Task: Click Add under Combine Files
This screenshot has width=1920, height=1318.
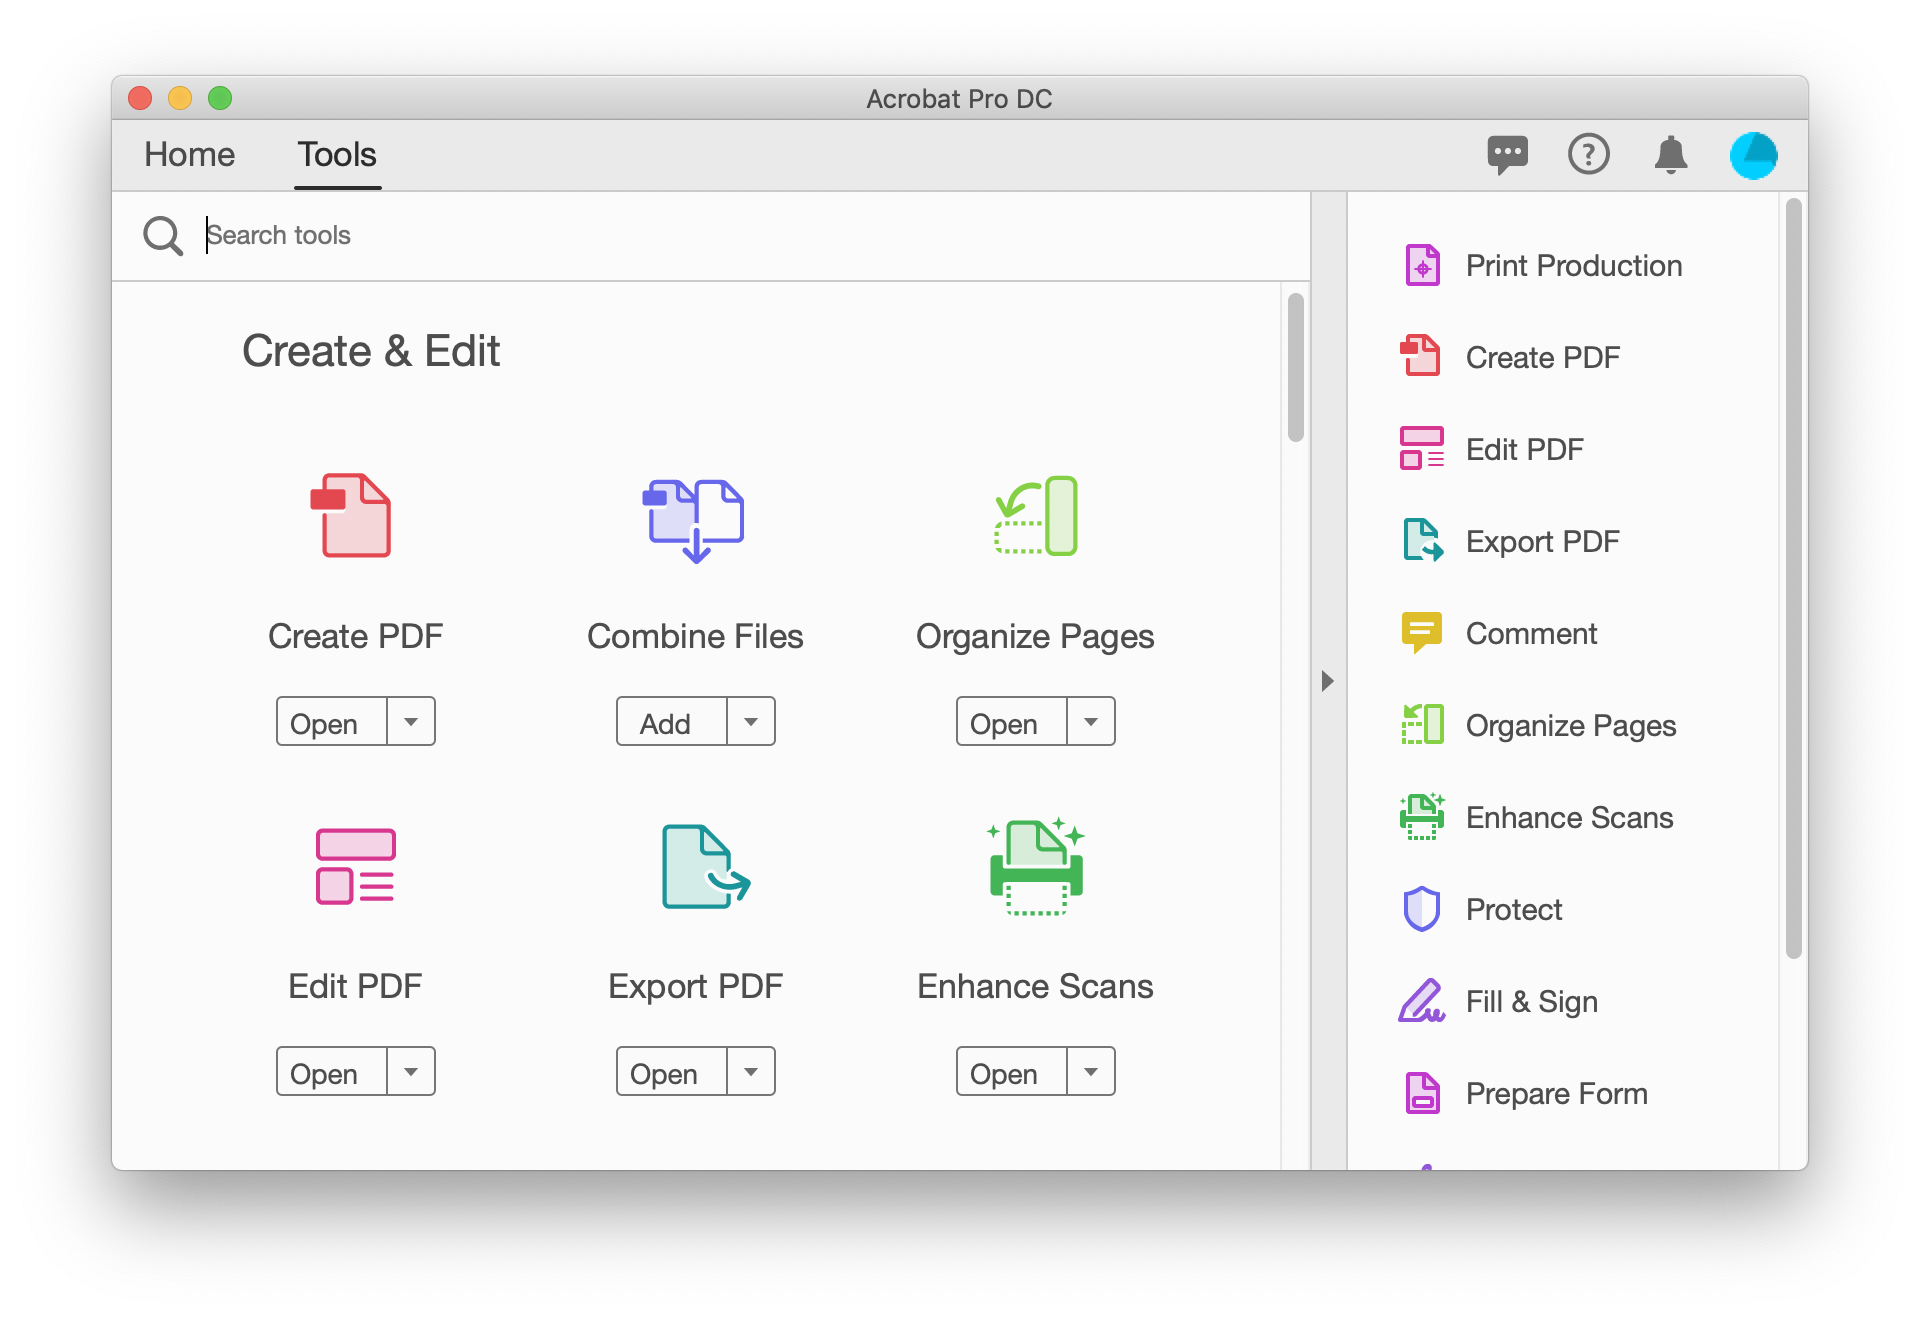Action: (x=671, y=721)
